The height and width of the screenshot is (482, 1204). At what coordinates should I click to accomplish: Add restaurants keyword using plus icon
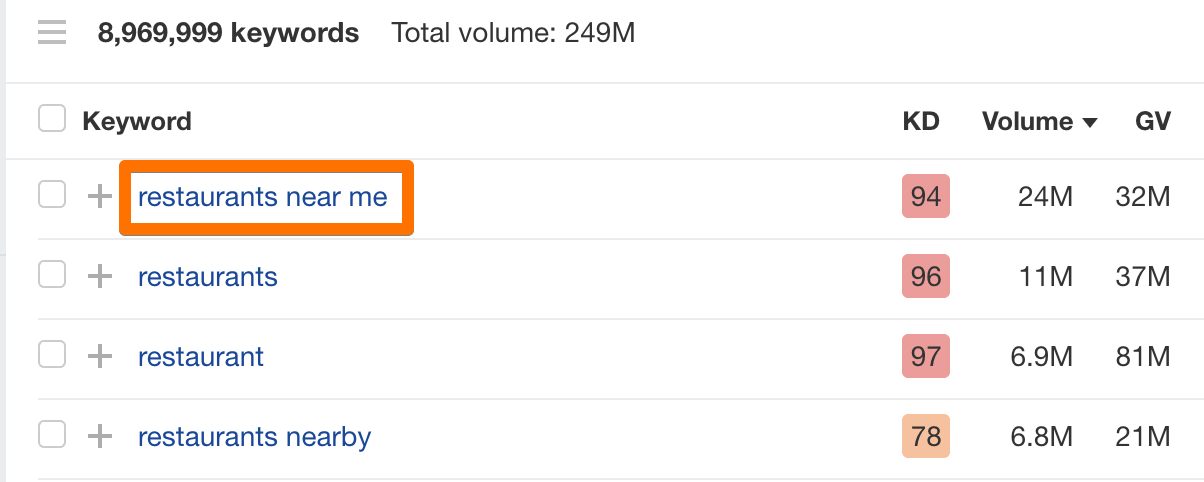pyautogui.click(x=99, y=276)
